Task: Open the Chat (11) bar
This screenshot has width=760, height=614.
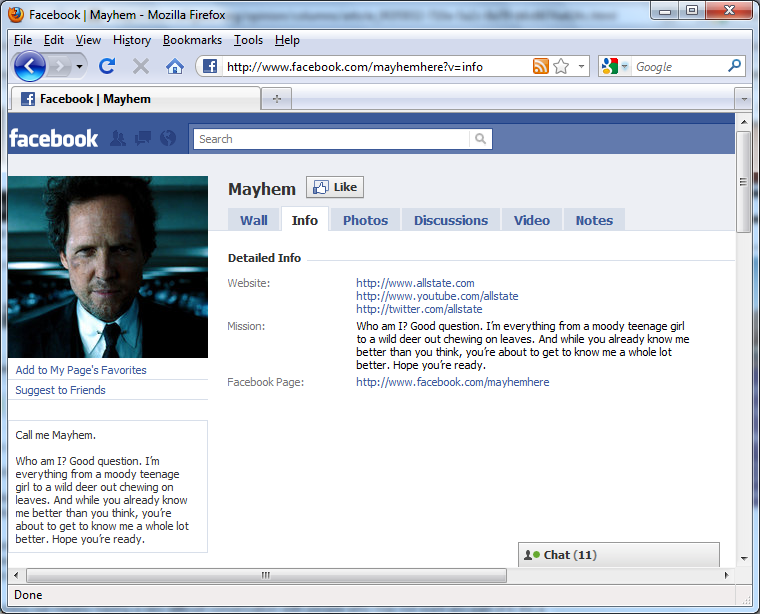Action: pyautogui.click(x=618, y=555)
